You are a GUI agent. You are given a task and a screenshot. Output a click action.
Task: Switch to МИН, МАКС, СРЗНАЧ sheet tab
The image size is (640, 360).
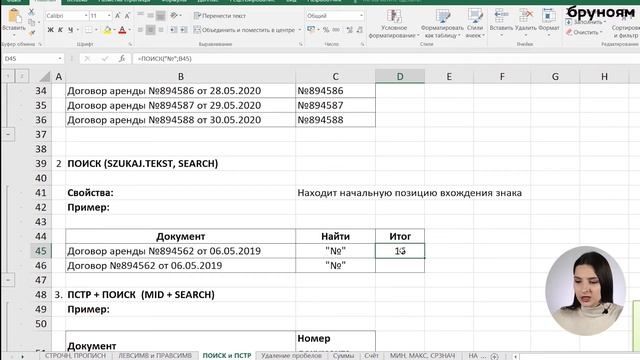pos(422,356)
